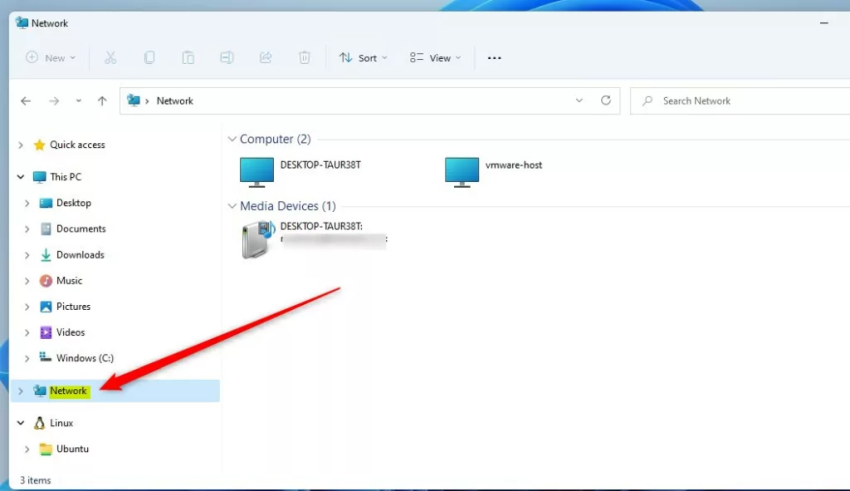Click the vmware-host label
This screenshot has height=491, width=850.
click(513, 165)
